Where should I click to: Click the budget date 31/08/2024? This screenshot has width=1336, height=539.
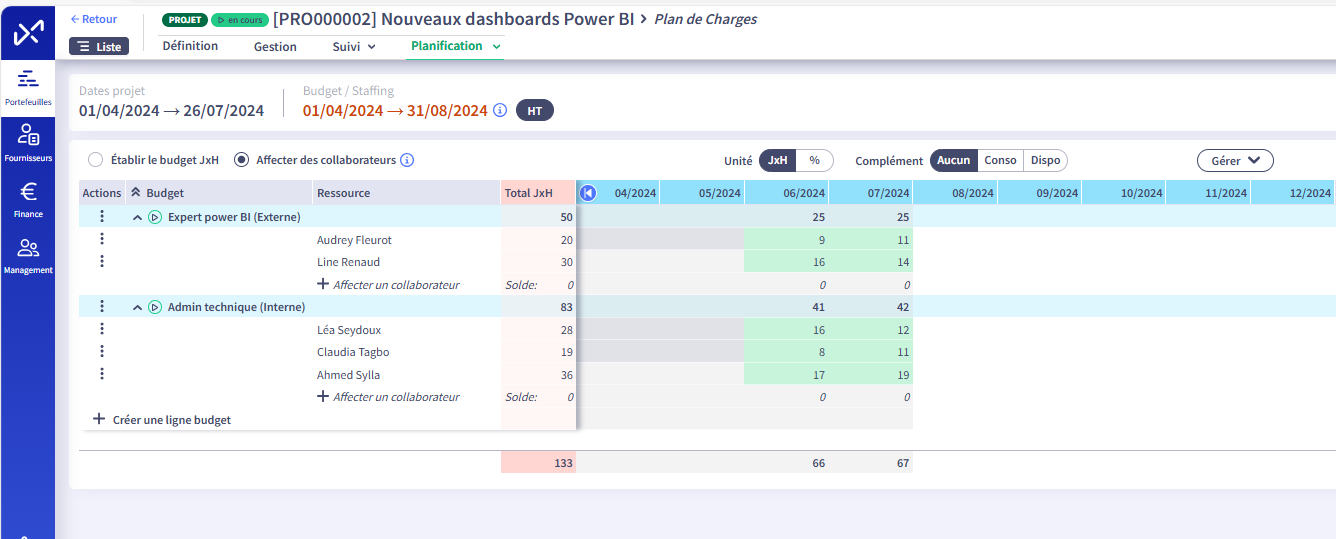(446, 111)
